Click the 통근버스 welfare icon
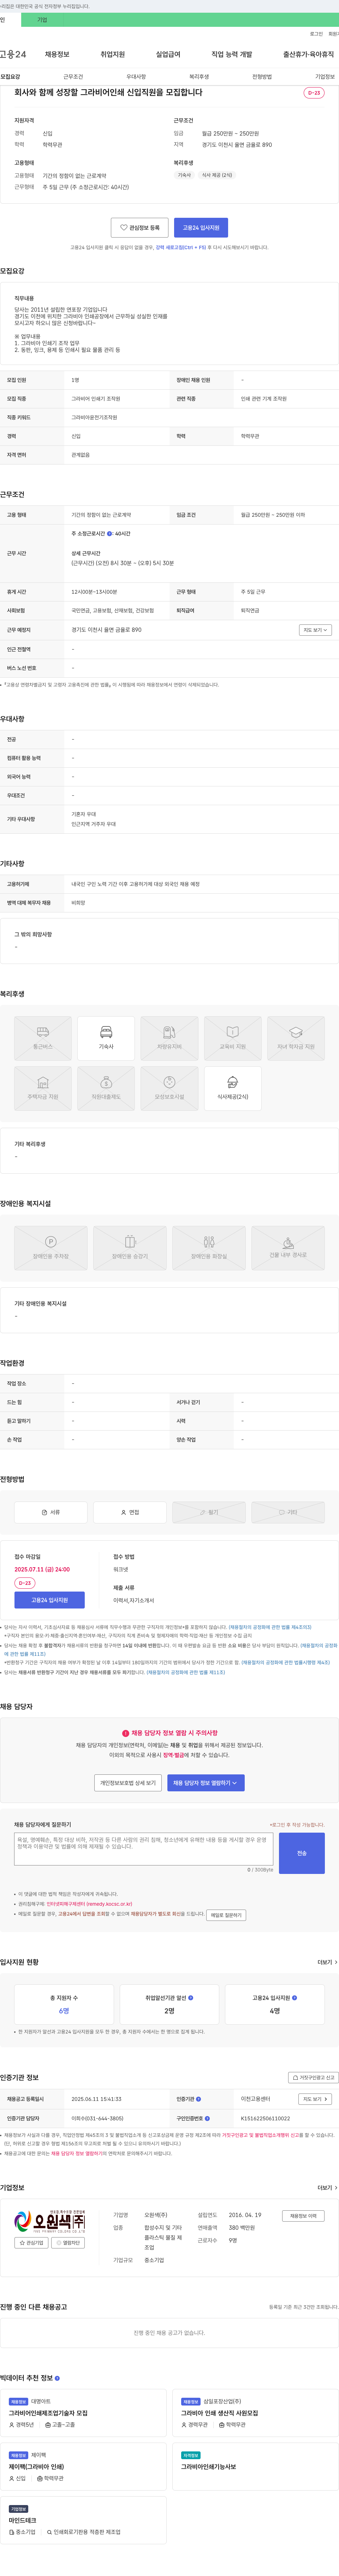 tap(43, 1038)
